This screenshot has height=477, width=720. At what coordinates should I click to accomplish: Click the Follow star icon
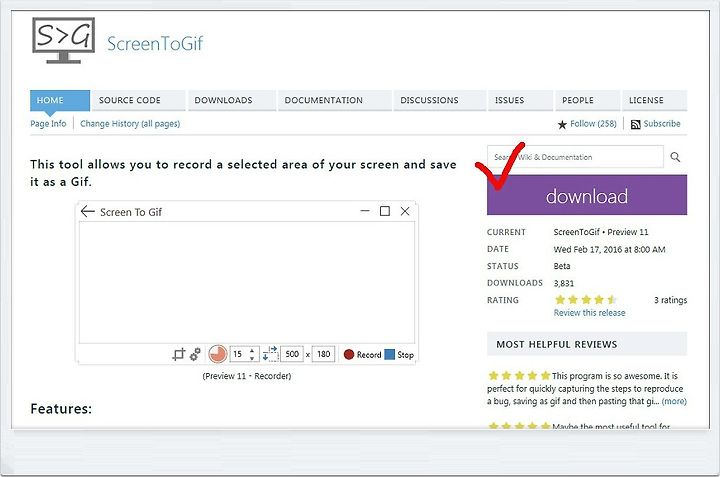coord(562,124)
